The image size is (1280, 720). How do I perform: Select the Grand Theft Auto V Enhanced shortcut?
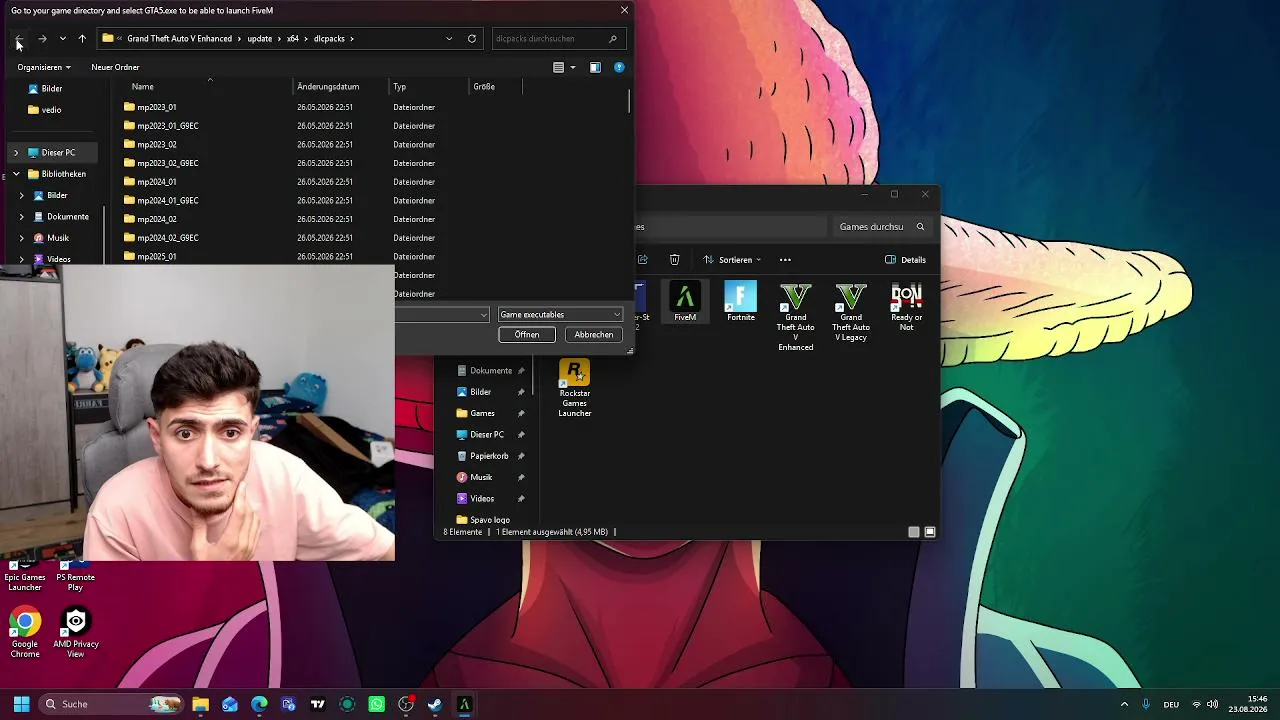pyautogui.click(x=796, y=318)
